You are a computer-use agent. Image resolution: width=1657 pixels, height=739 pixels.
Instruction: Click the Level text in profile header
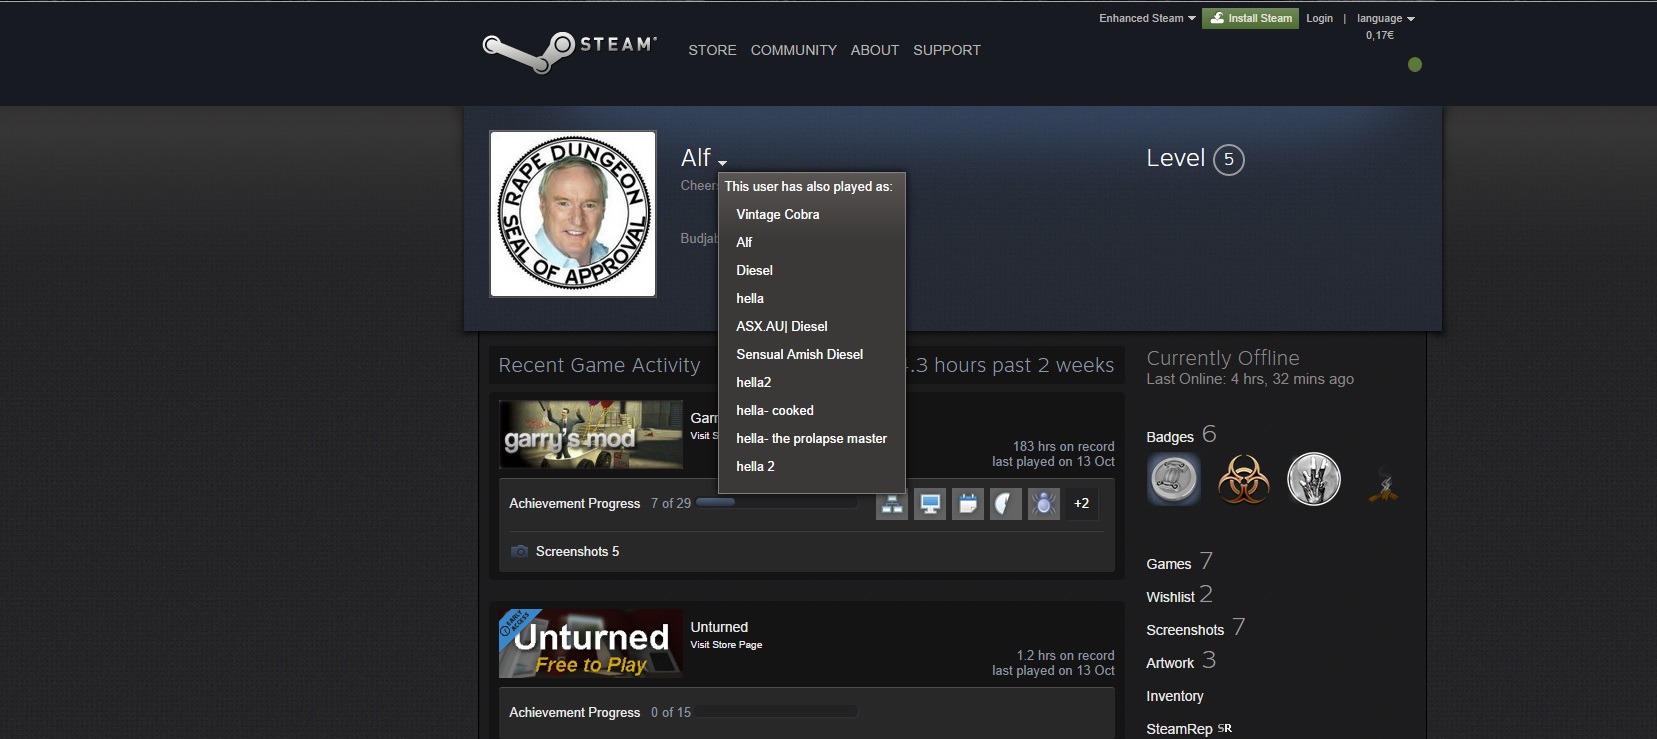pyautogui.click(x=1175, y=158)
